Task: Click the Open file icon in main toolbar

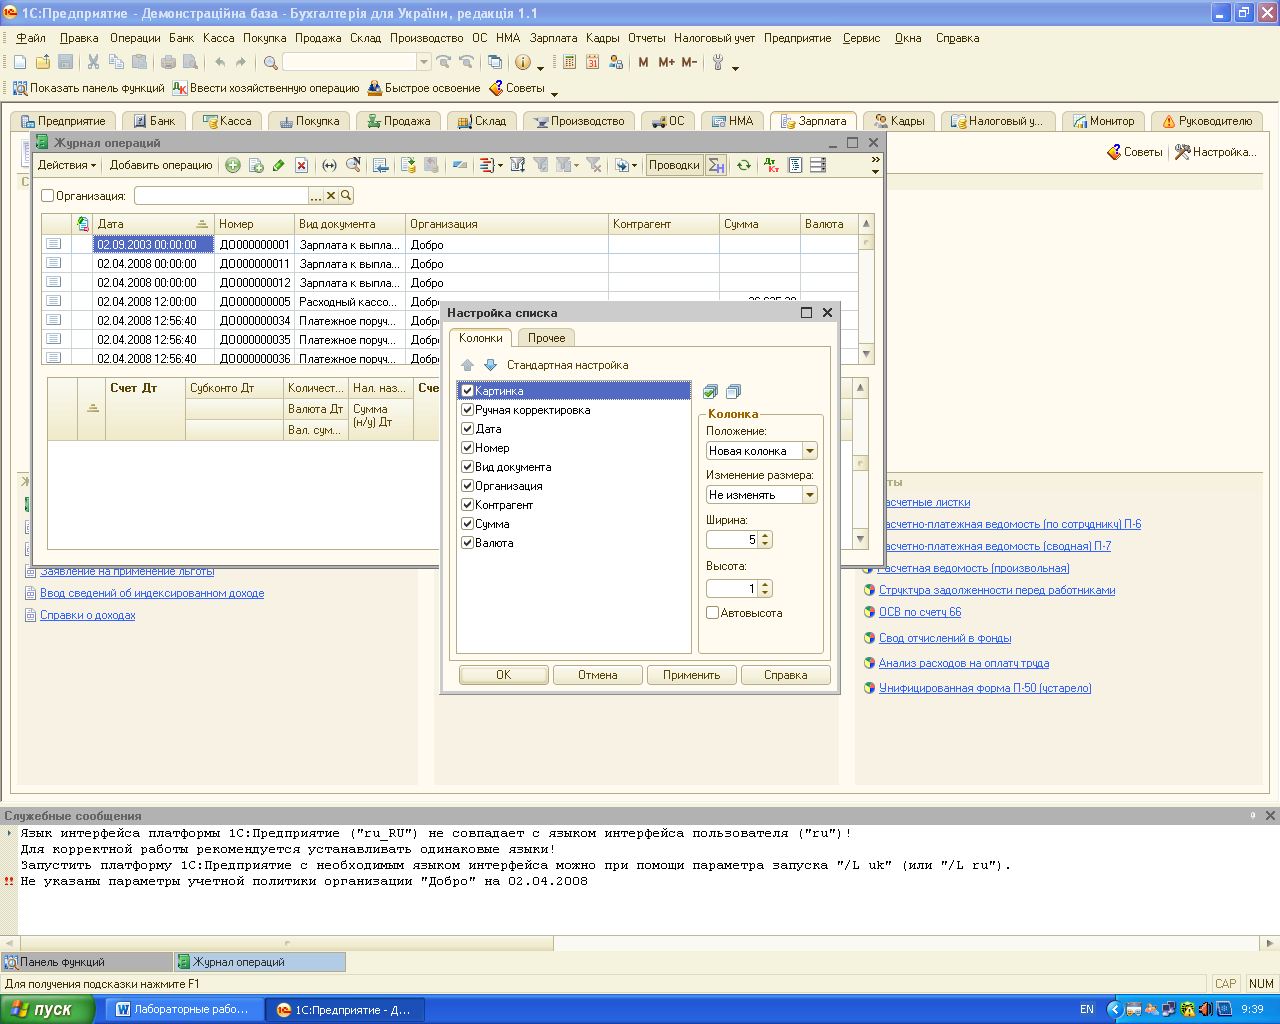Action: (x=43, y=62)
